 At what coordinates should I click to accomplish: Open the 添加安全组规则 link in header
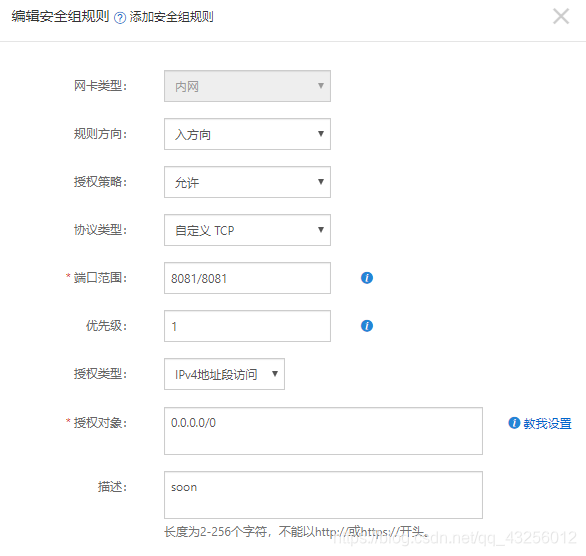click(172, 17)
